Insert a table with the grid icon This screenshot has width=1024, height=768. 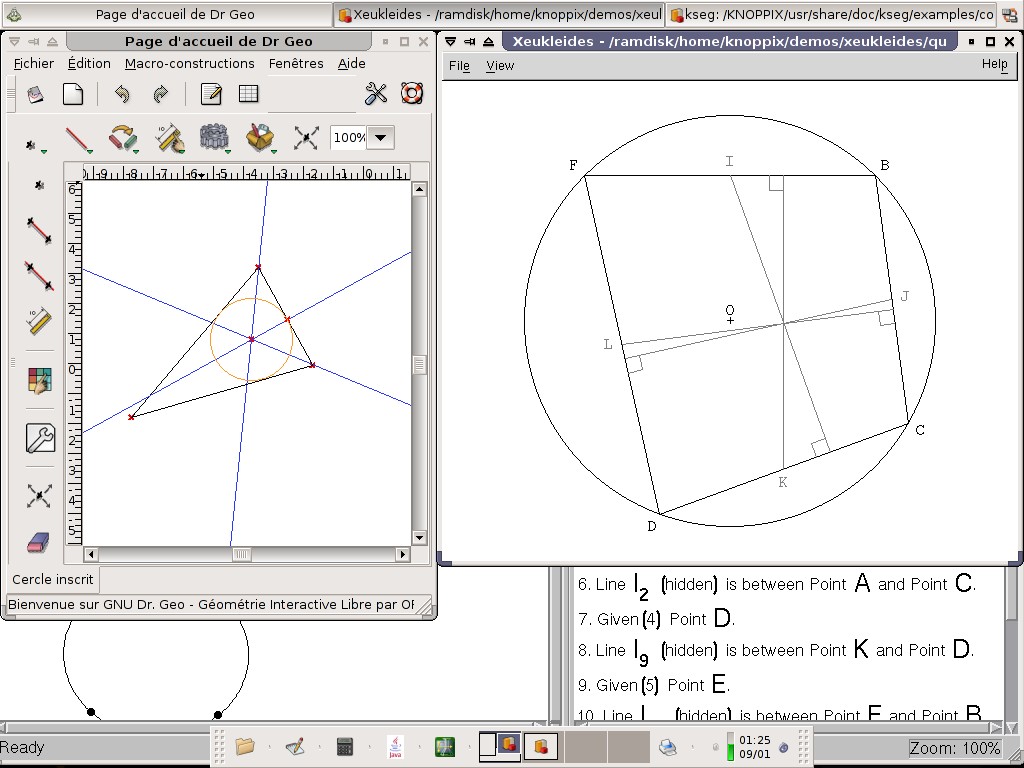pos(249,94)
